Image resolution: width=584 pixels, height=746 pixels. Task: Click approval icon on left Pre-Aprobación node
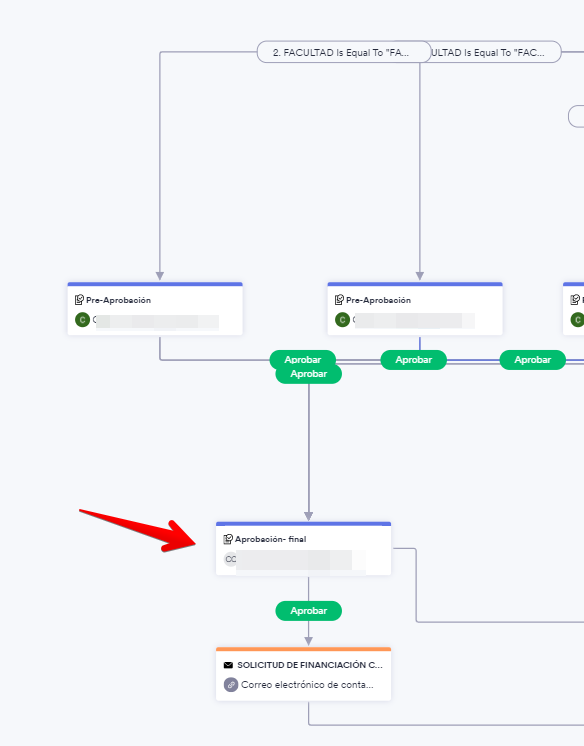pos(79,300)
